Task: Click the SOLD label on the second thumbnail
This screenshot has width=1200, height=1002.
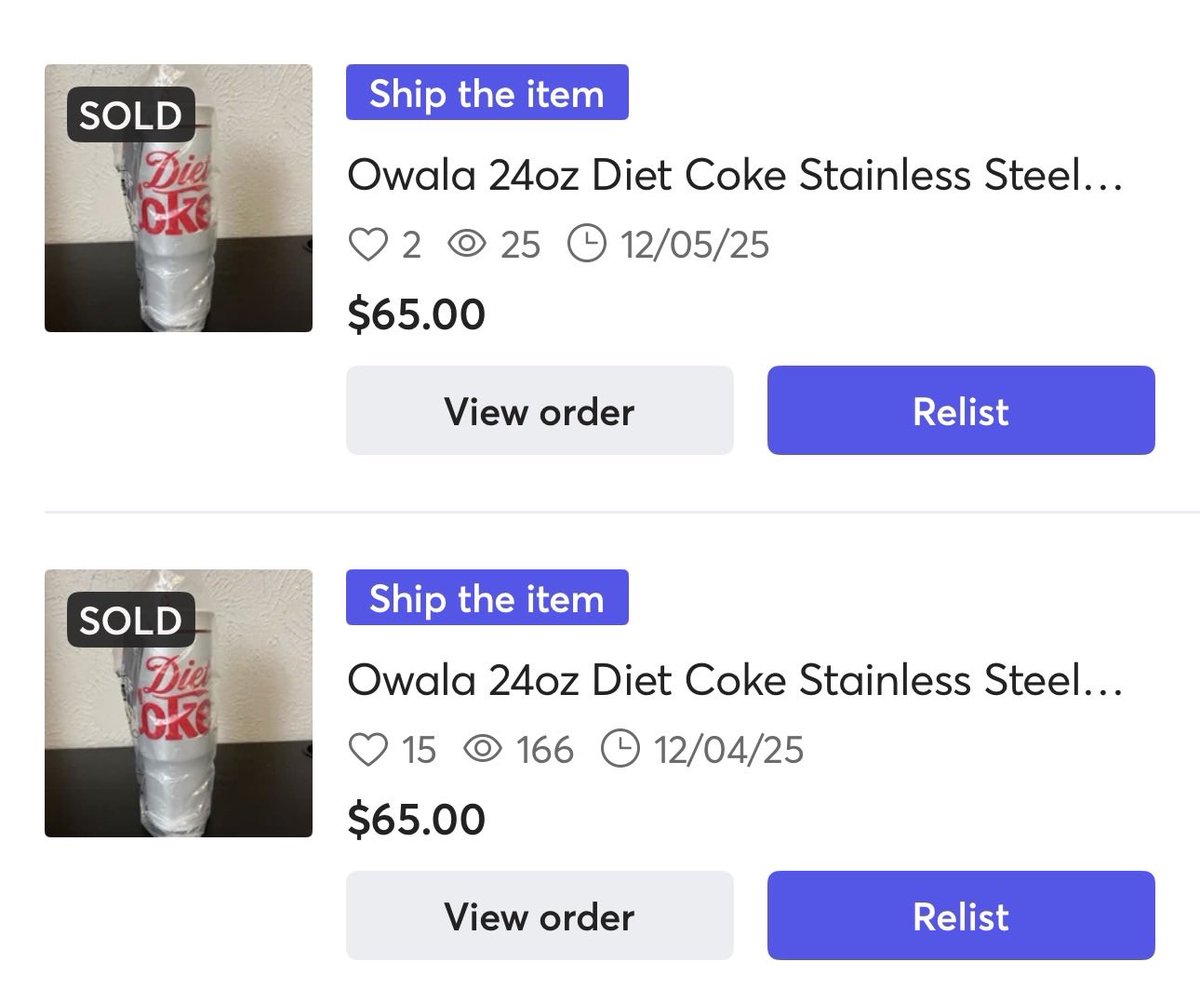Action: pos(130,621)
